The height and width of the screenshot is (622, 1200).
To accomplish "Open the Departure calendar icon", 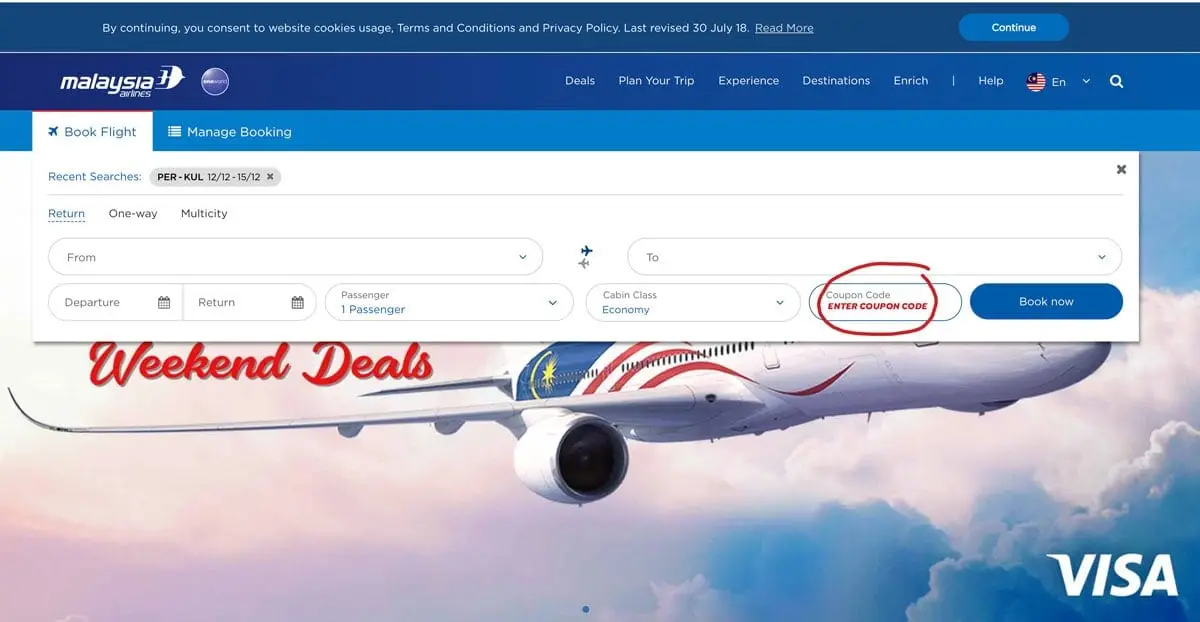I will click(164, 302).
